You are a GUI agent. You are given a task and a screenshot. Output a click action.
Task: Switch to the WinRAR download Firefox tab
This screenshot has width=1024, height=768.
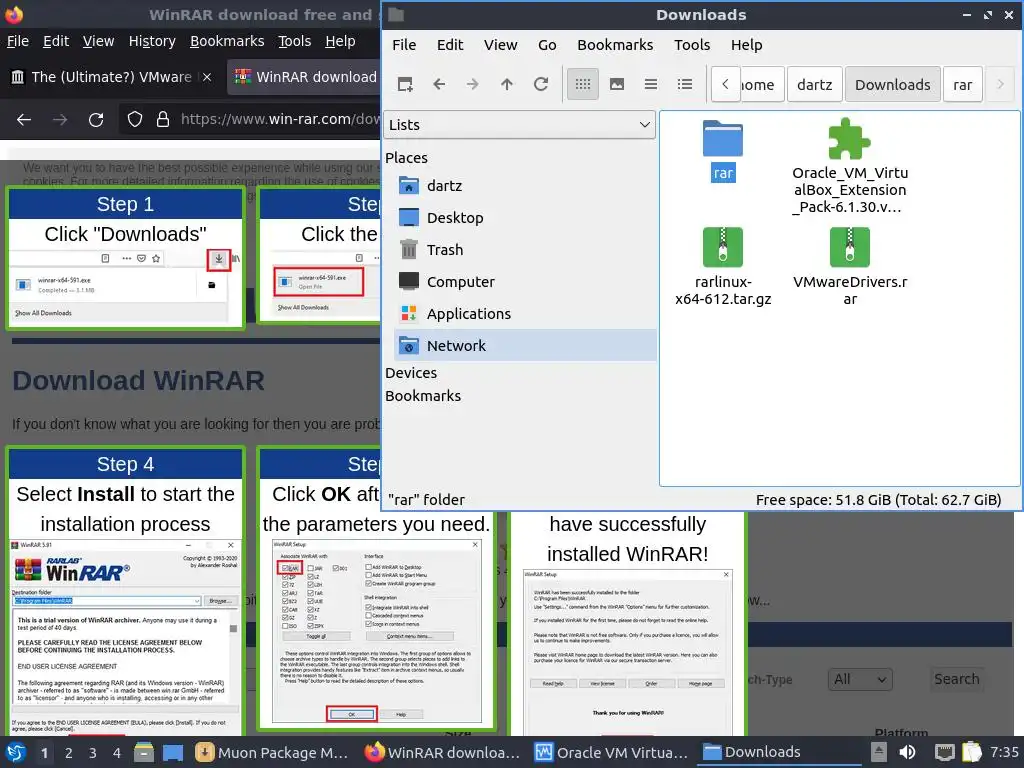click(304, 77)
